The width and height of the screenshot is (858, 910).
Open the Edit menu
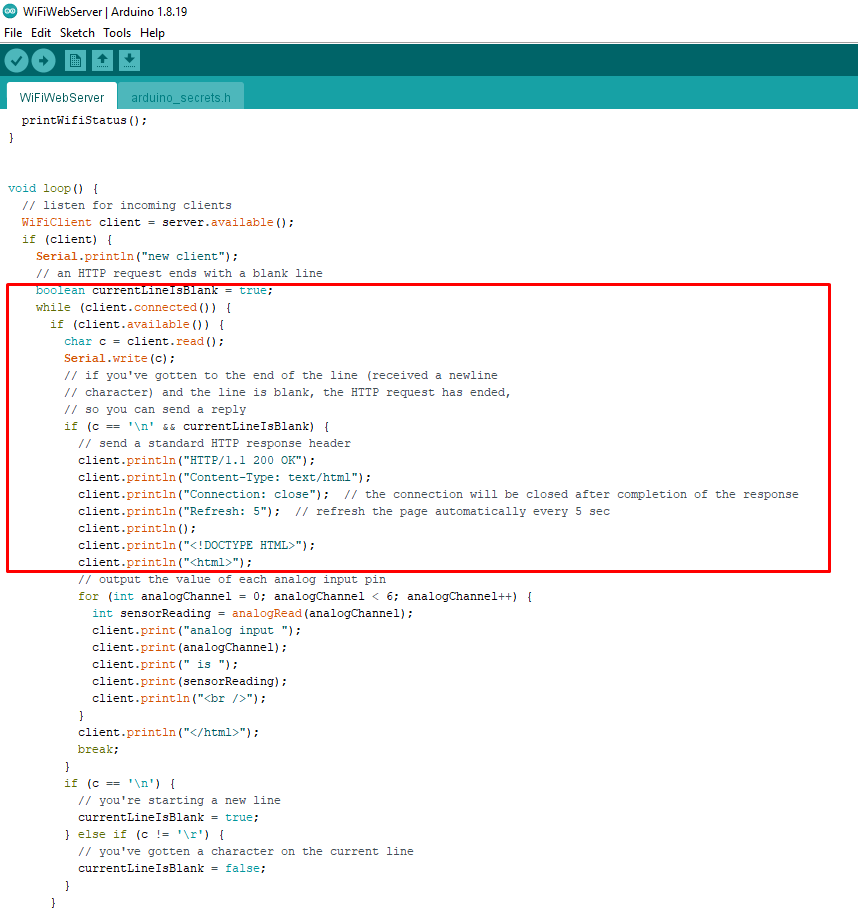pos(41,33)
